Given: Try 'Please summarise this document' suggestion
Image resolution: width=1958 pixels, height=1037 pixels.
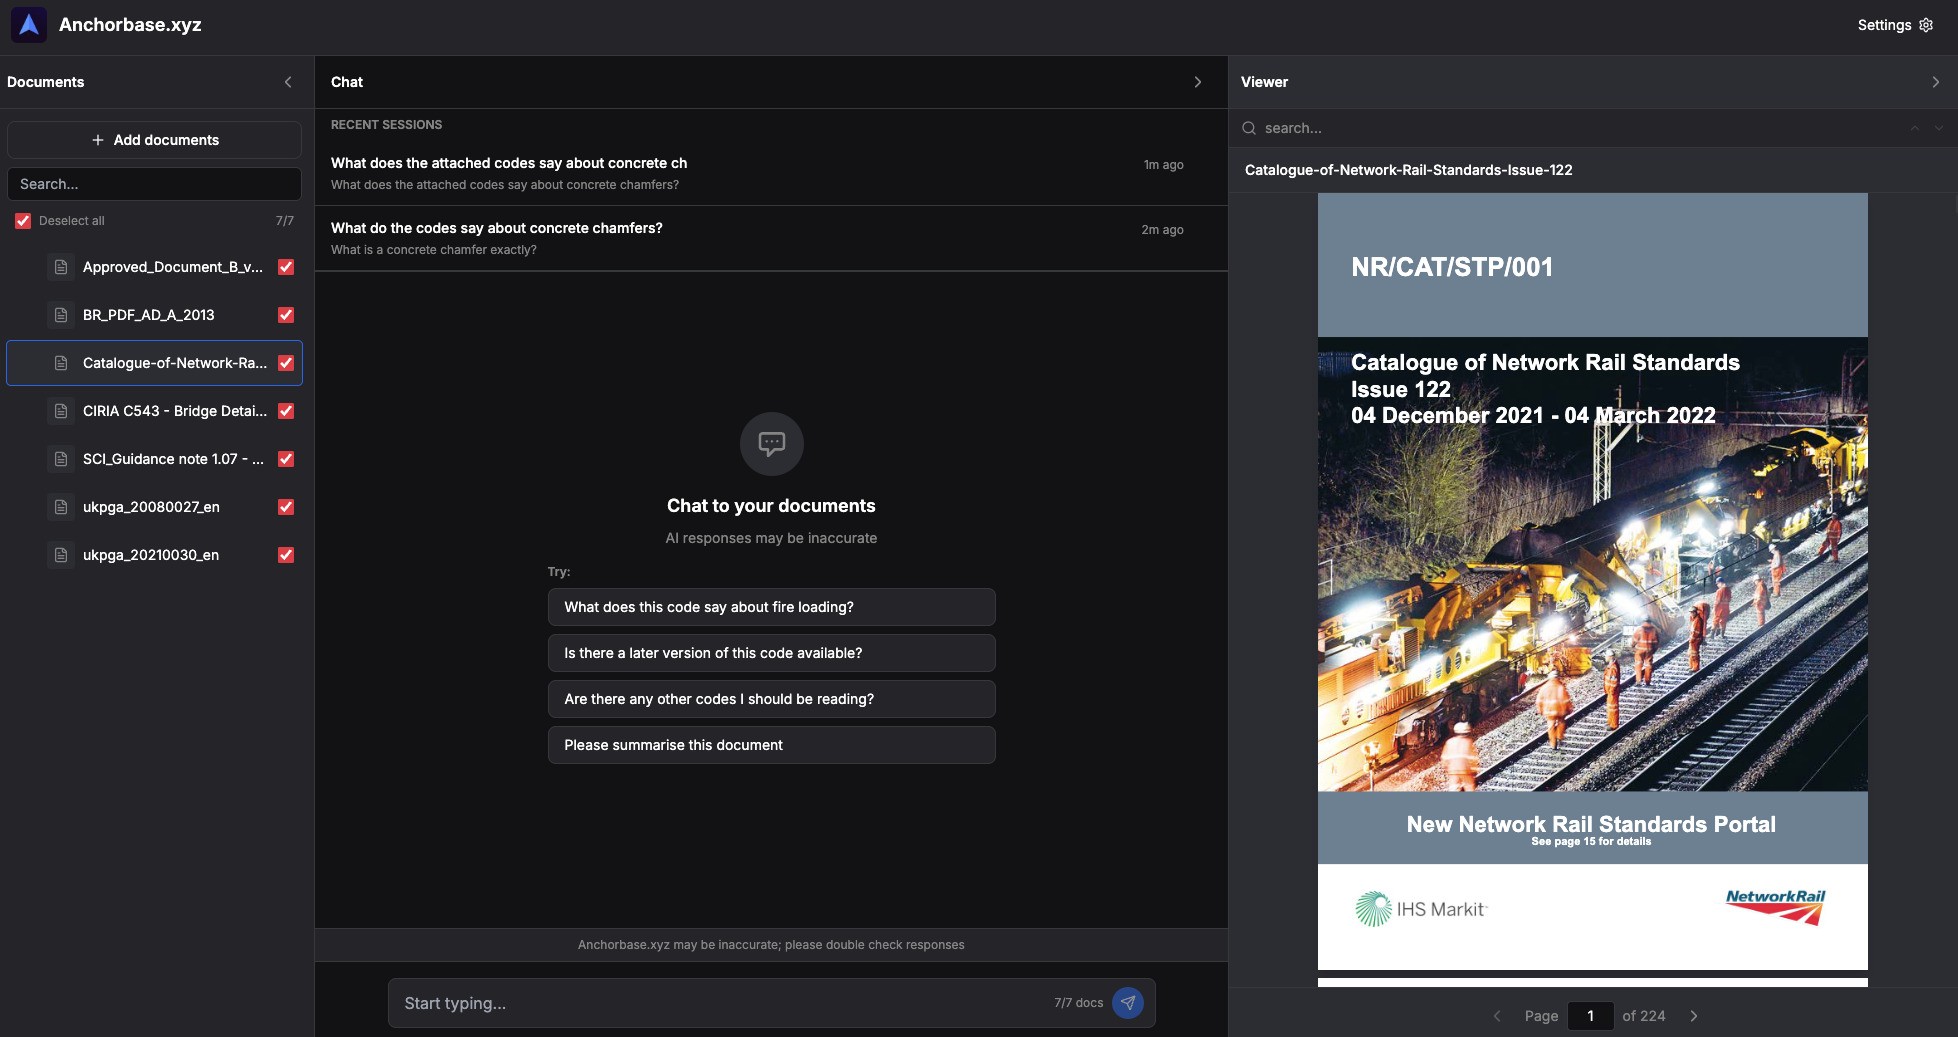Looking at the screenshot, I should click(x=771, y=745).
